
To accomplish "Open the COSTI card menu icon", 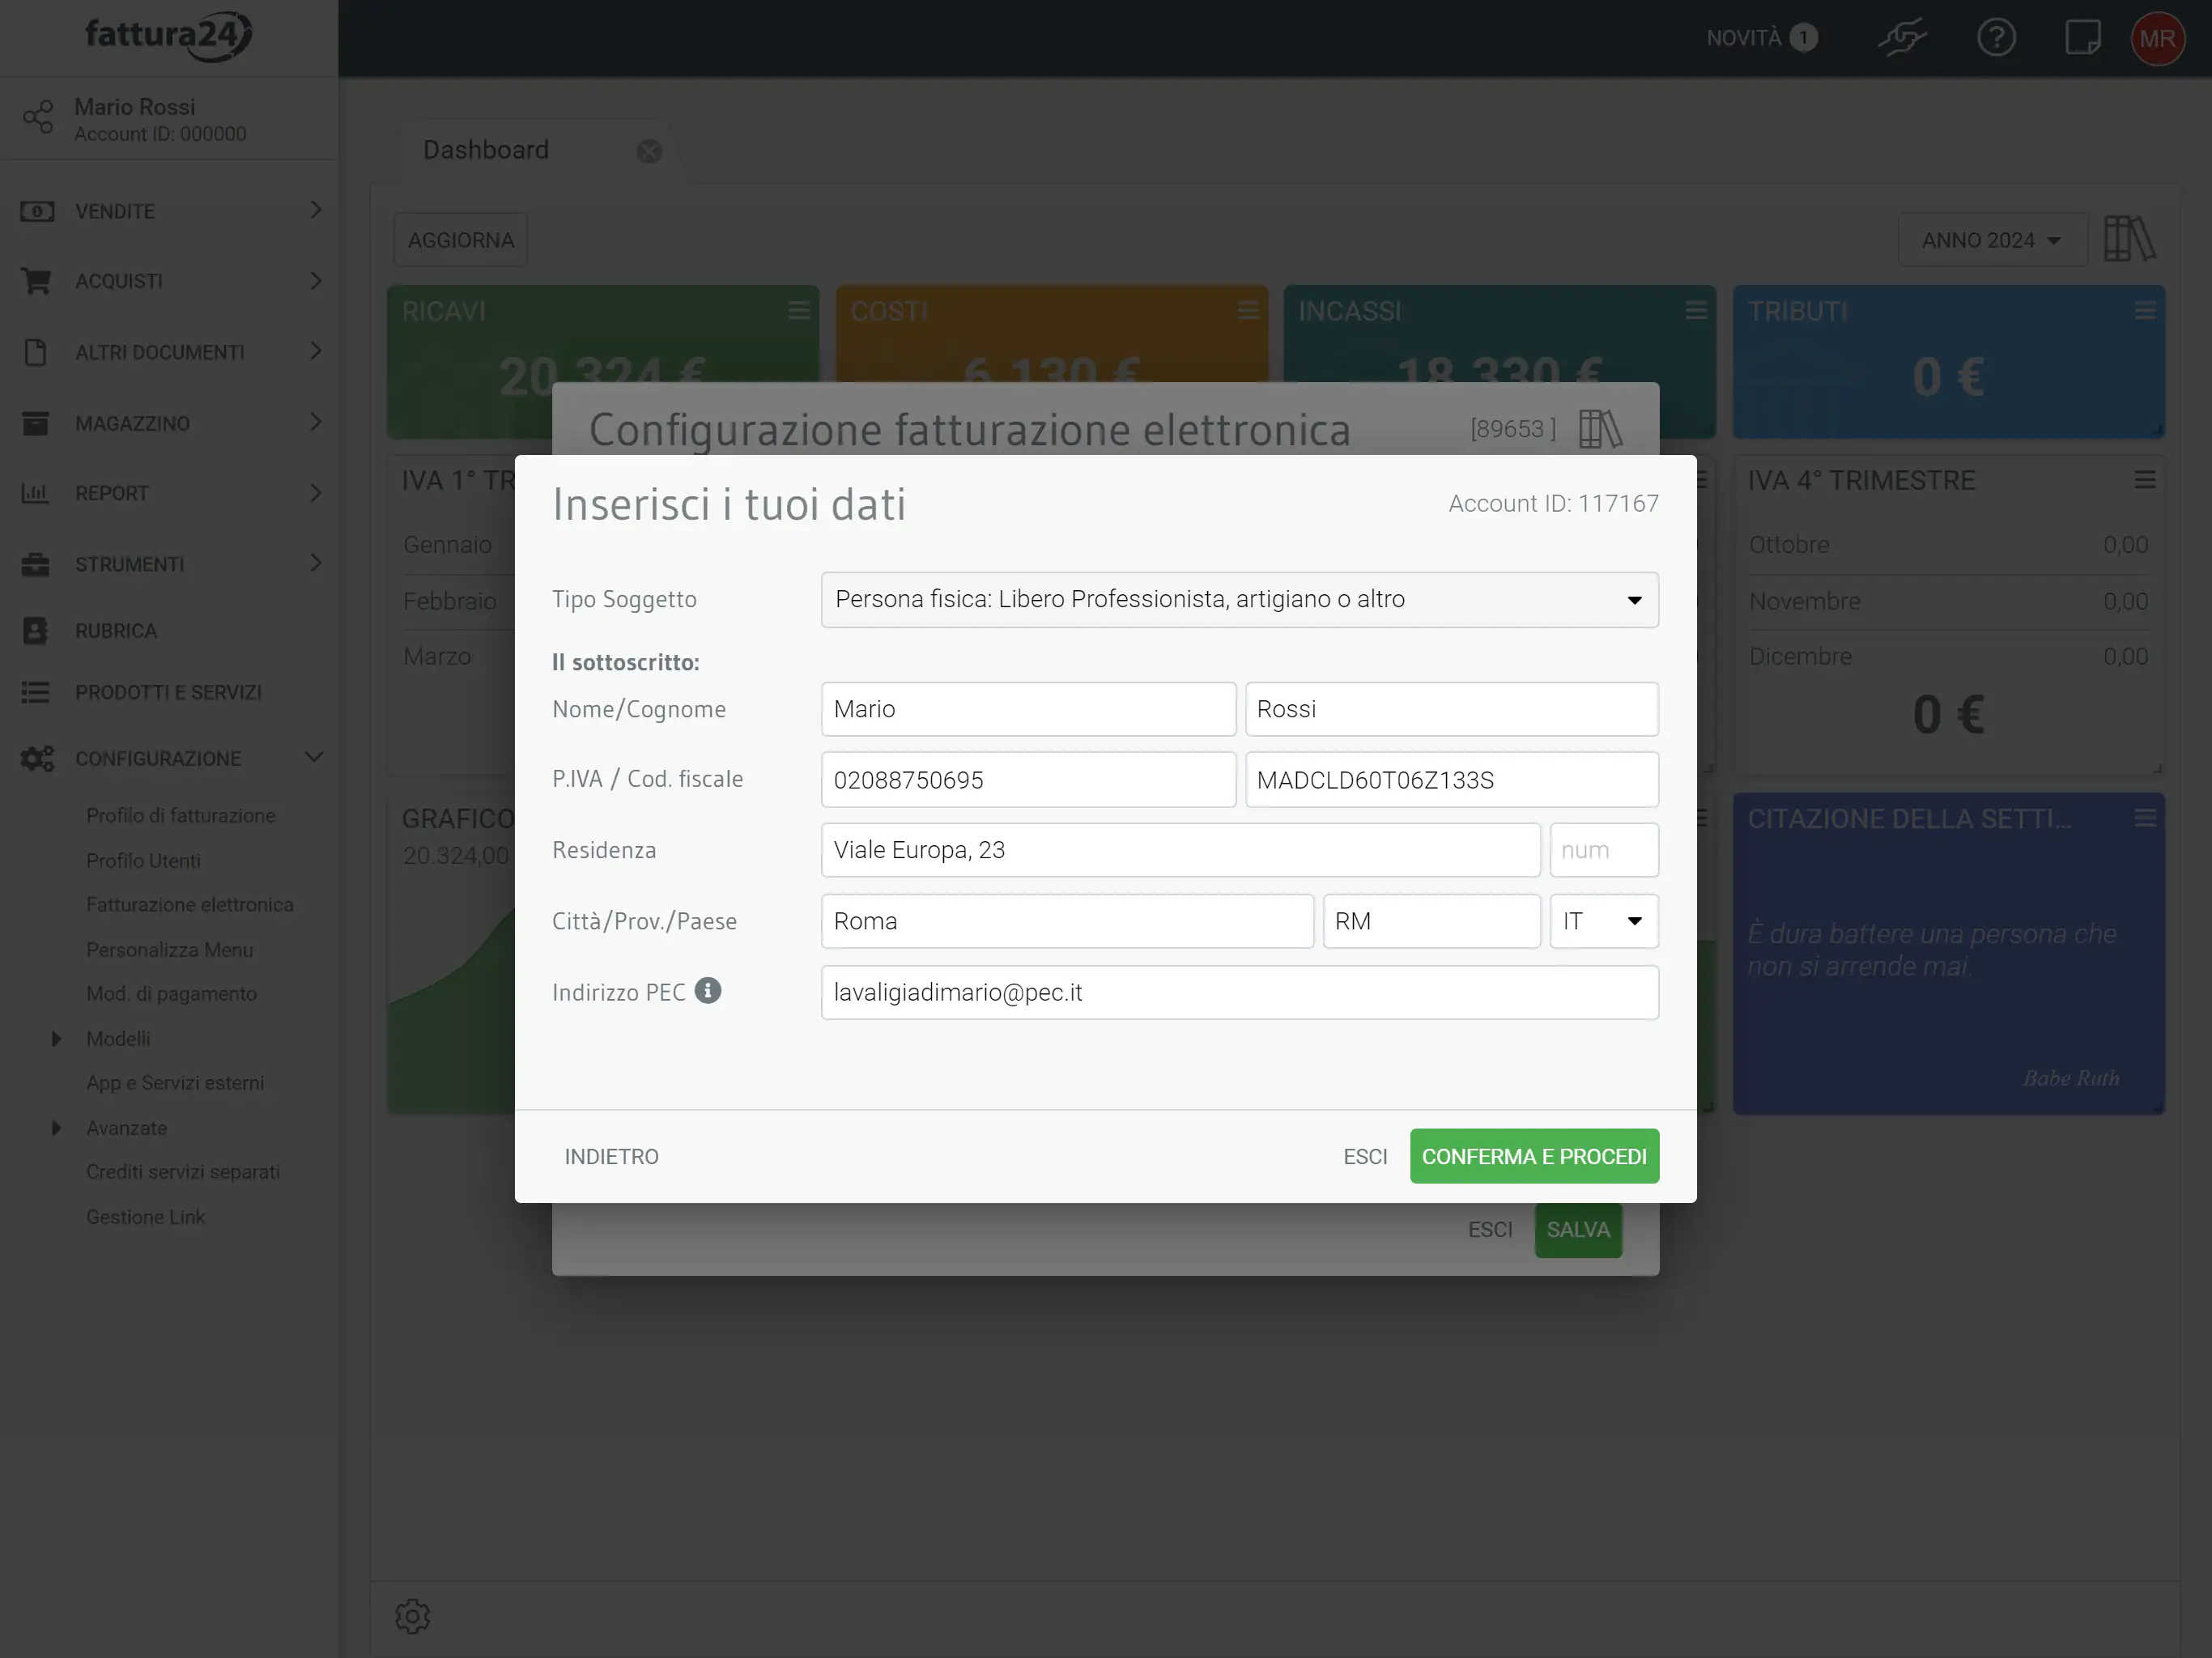I will [1247, 311].
